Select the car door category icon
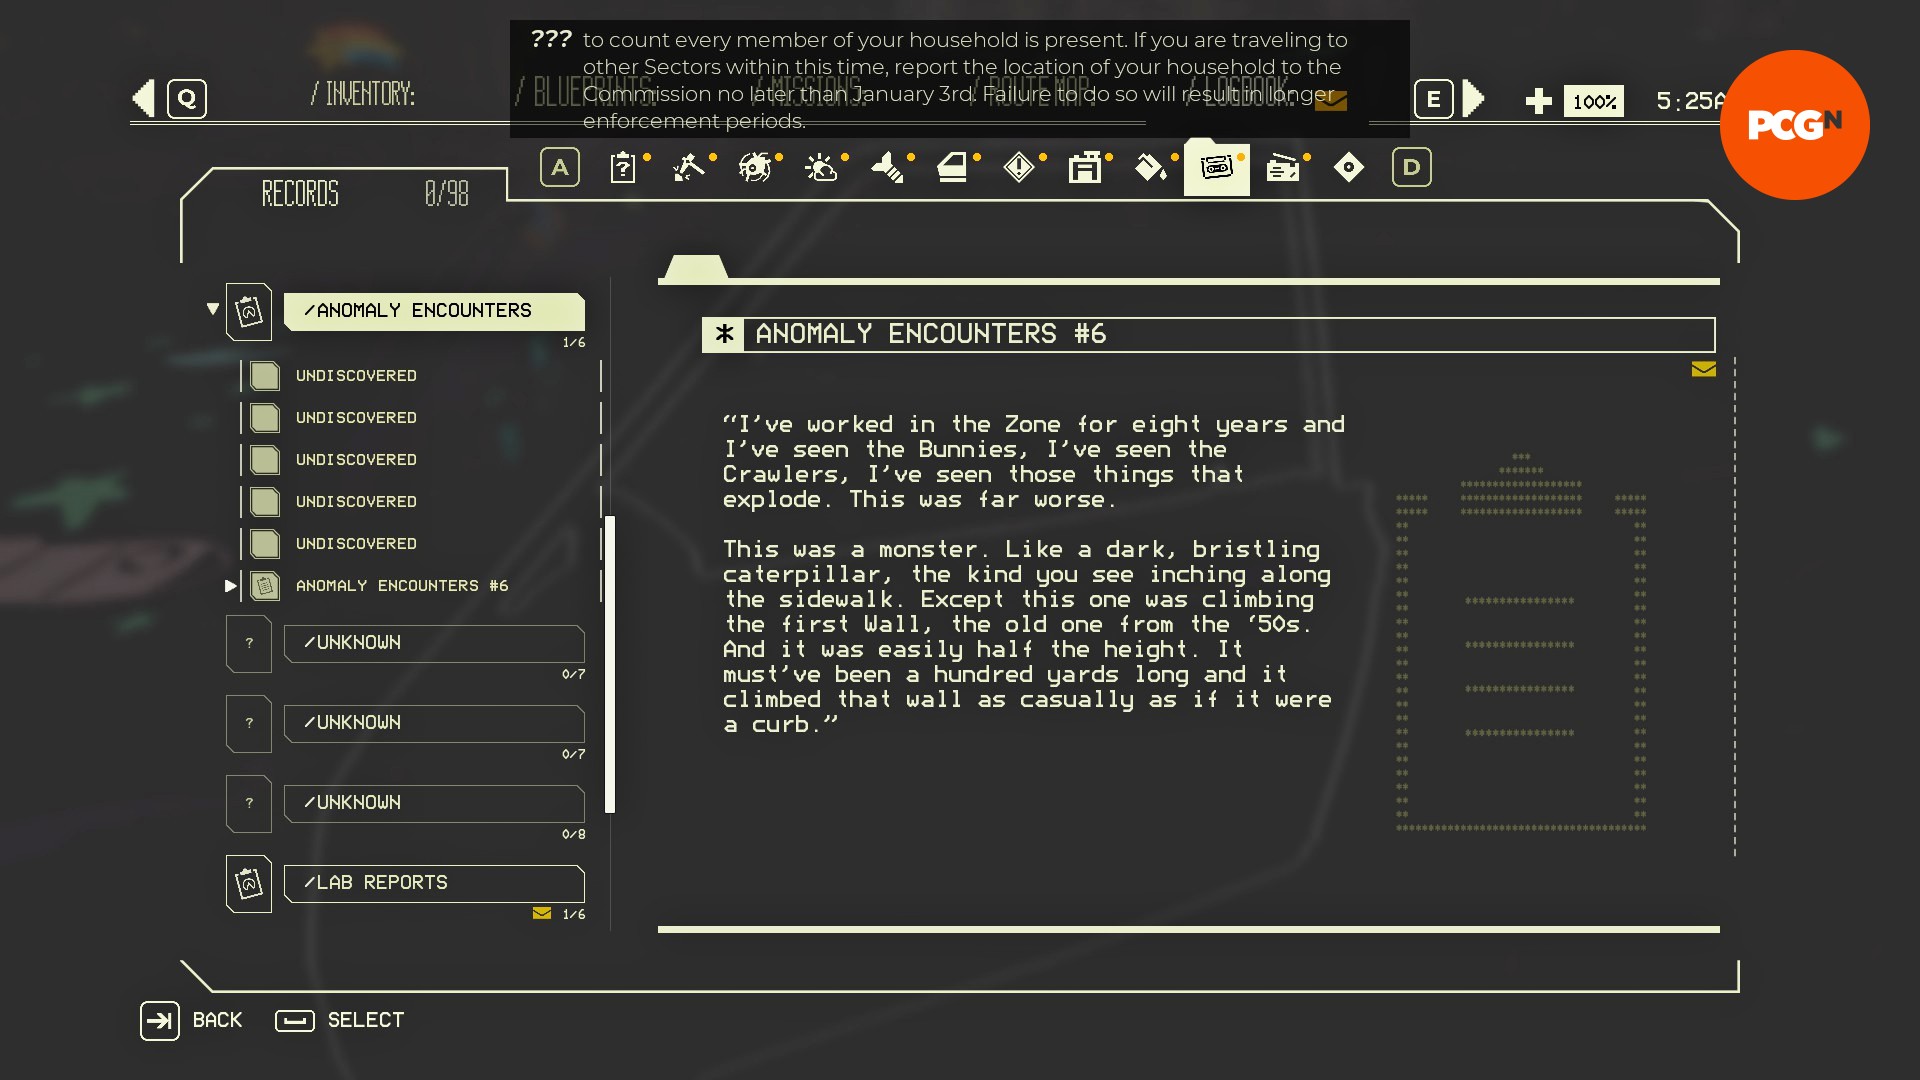The width and height of the screenshot is (1920, 1080). coord(953,167)
